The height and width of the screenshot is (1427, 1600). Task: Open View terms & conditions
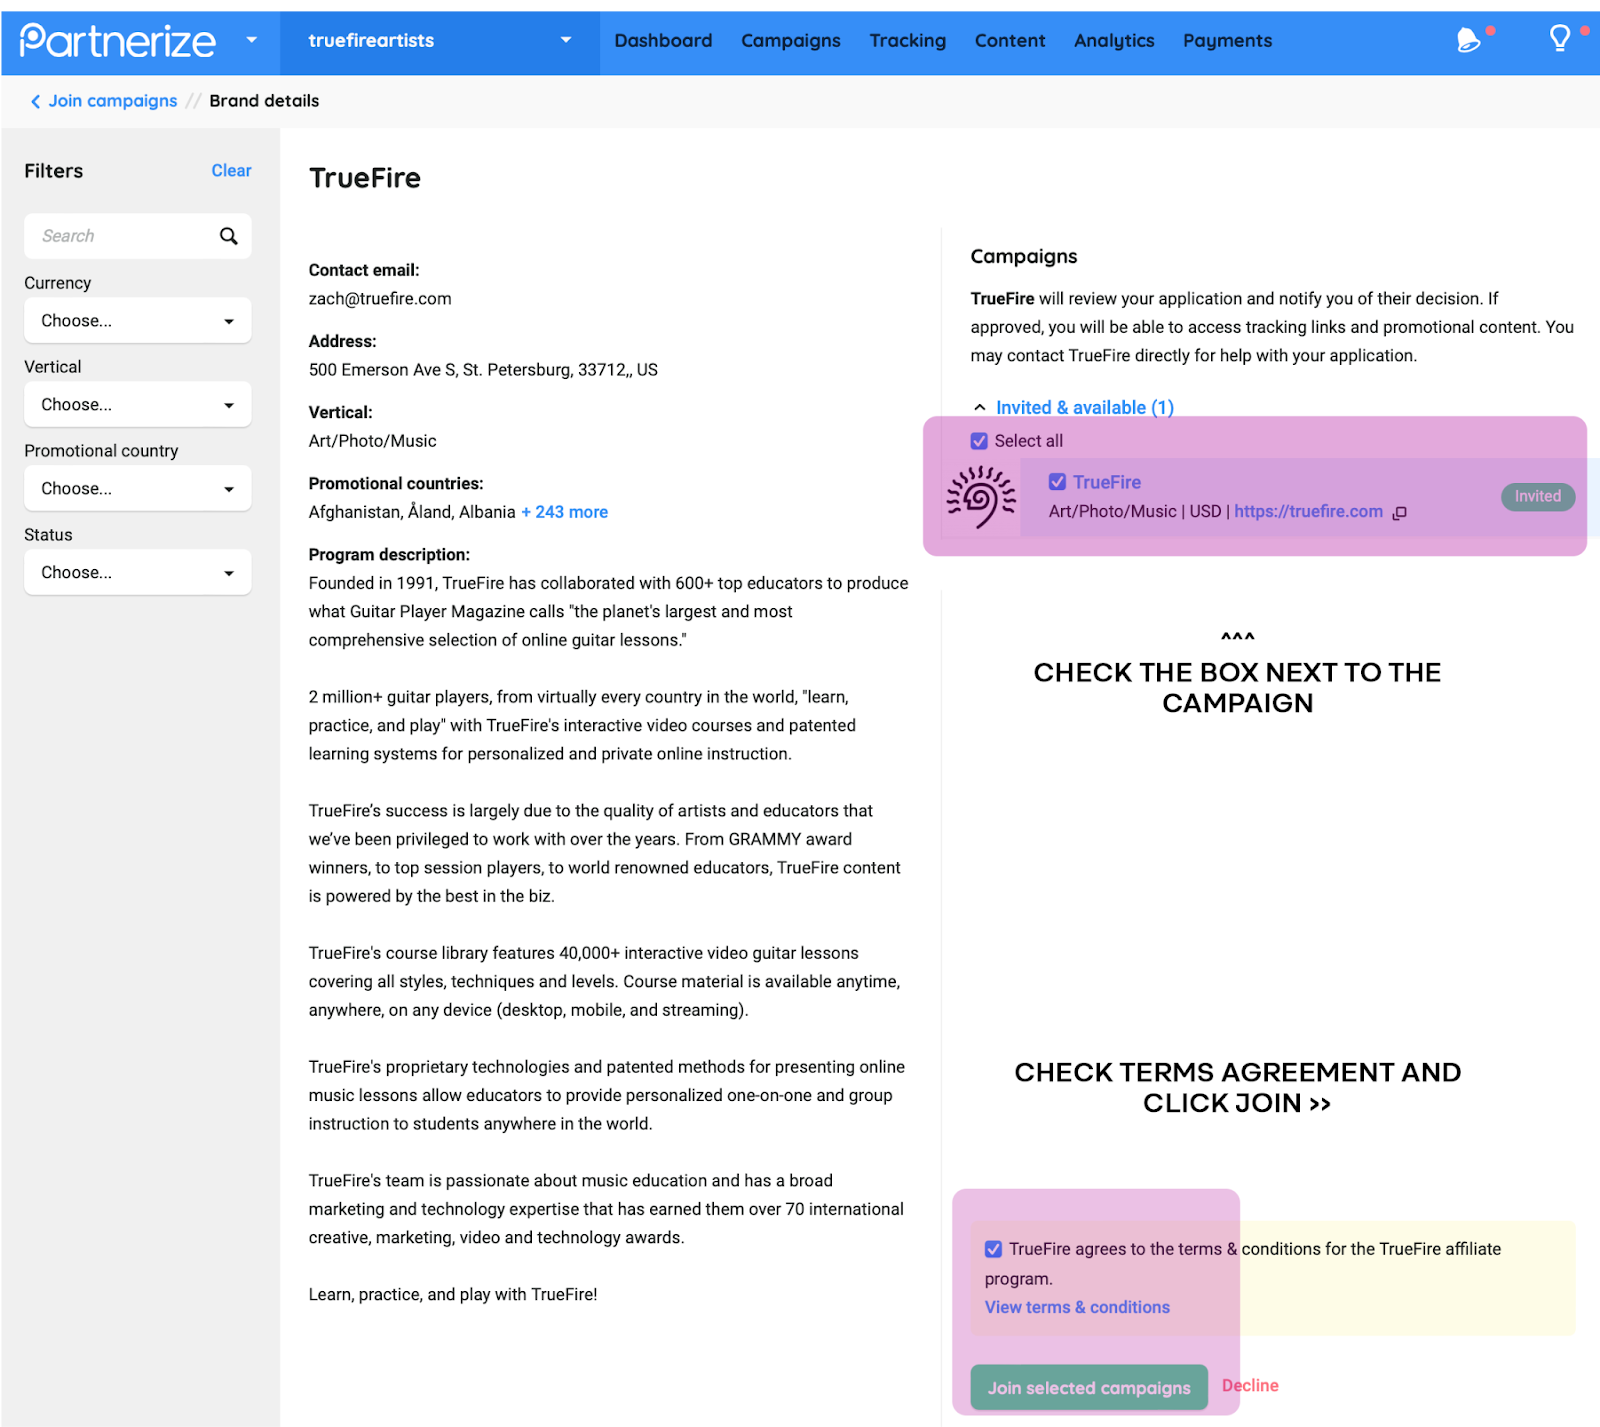pyautogui.click(x=1077, y=1307)
